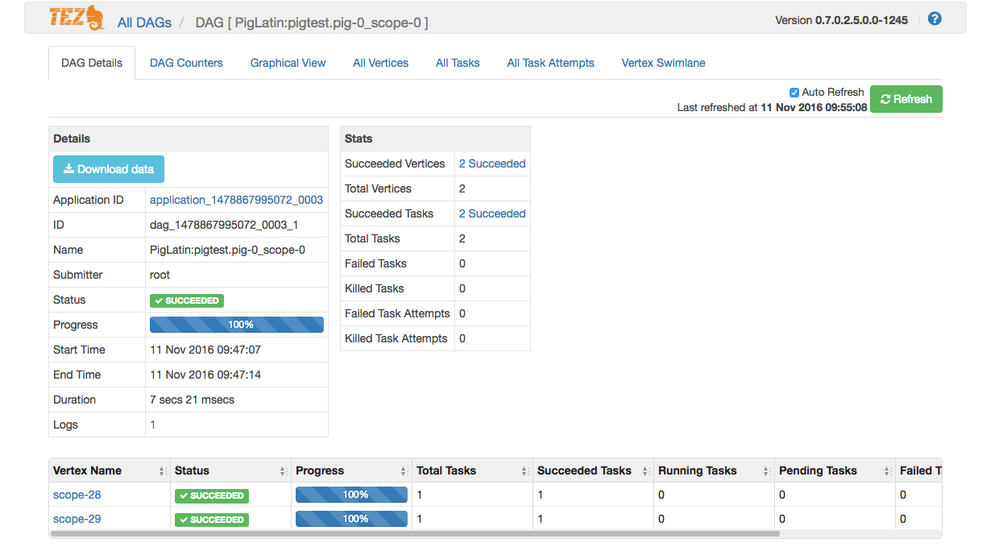
Task: Open the scope-28 vertex link
Action: [x=77, y=495]
